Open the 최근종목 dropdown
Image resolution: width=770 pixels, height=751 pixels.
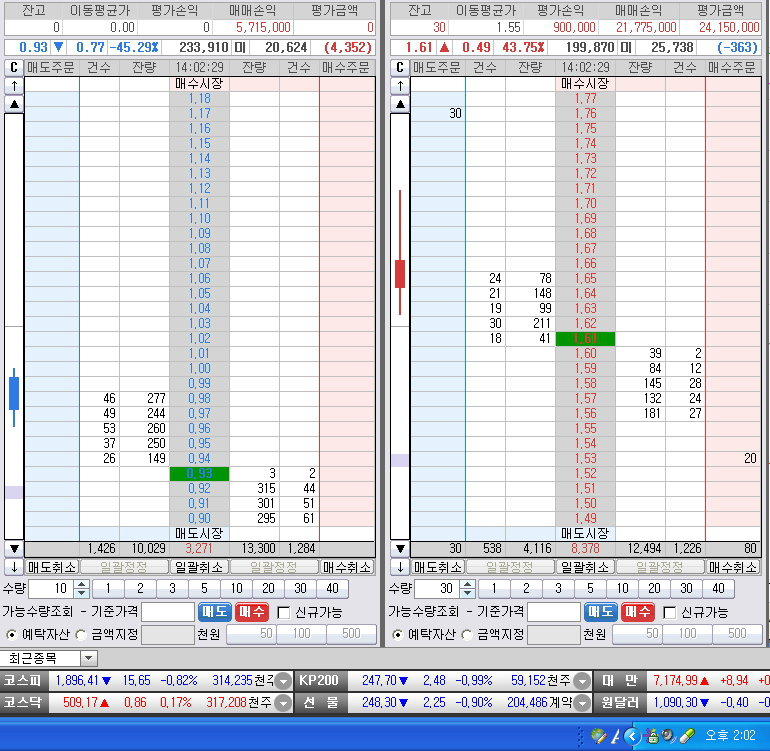(89, 657)
